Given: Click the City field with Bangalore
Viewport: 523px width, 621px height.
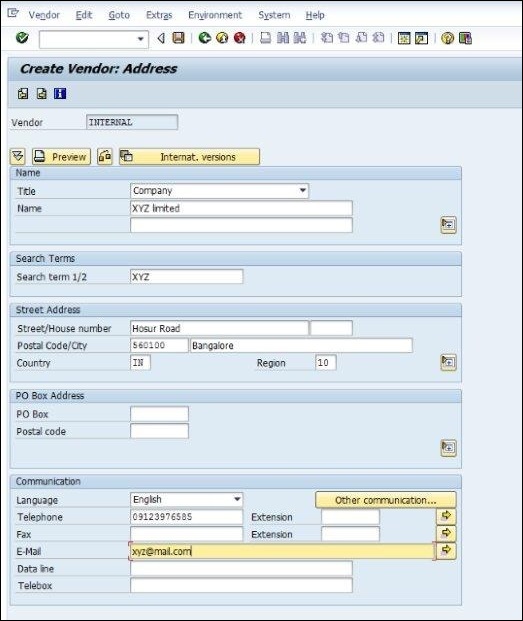Looking at the screenshot, I should coord(301,345).
